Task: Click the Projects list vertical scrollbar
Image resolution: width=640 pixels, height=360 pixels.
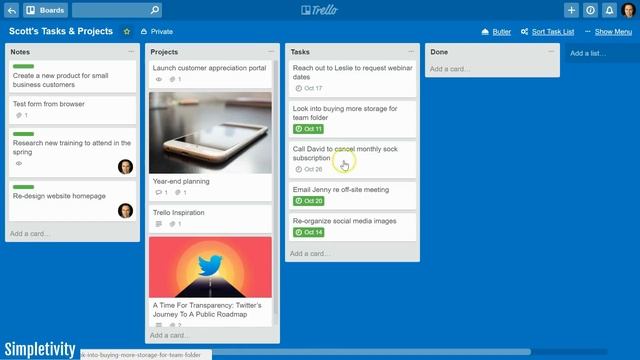Action: point(276,188)
